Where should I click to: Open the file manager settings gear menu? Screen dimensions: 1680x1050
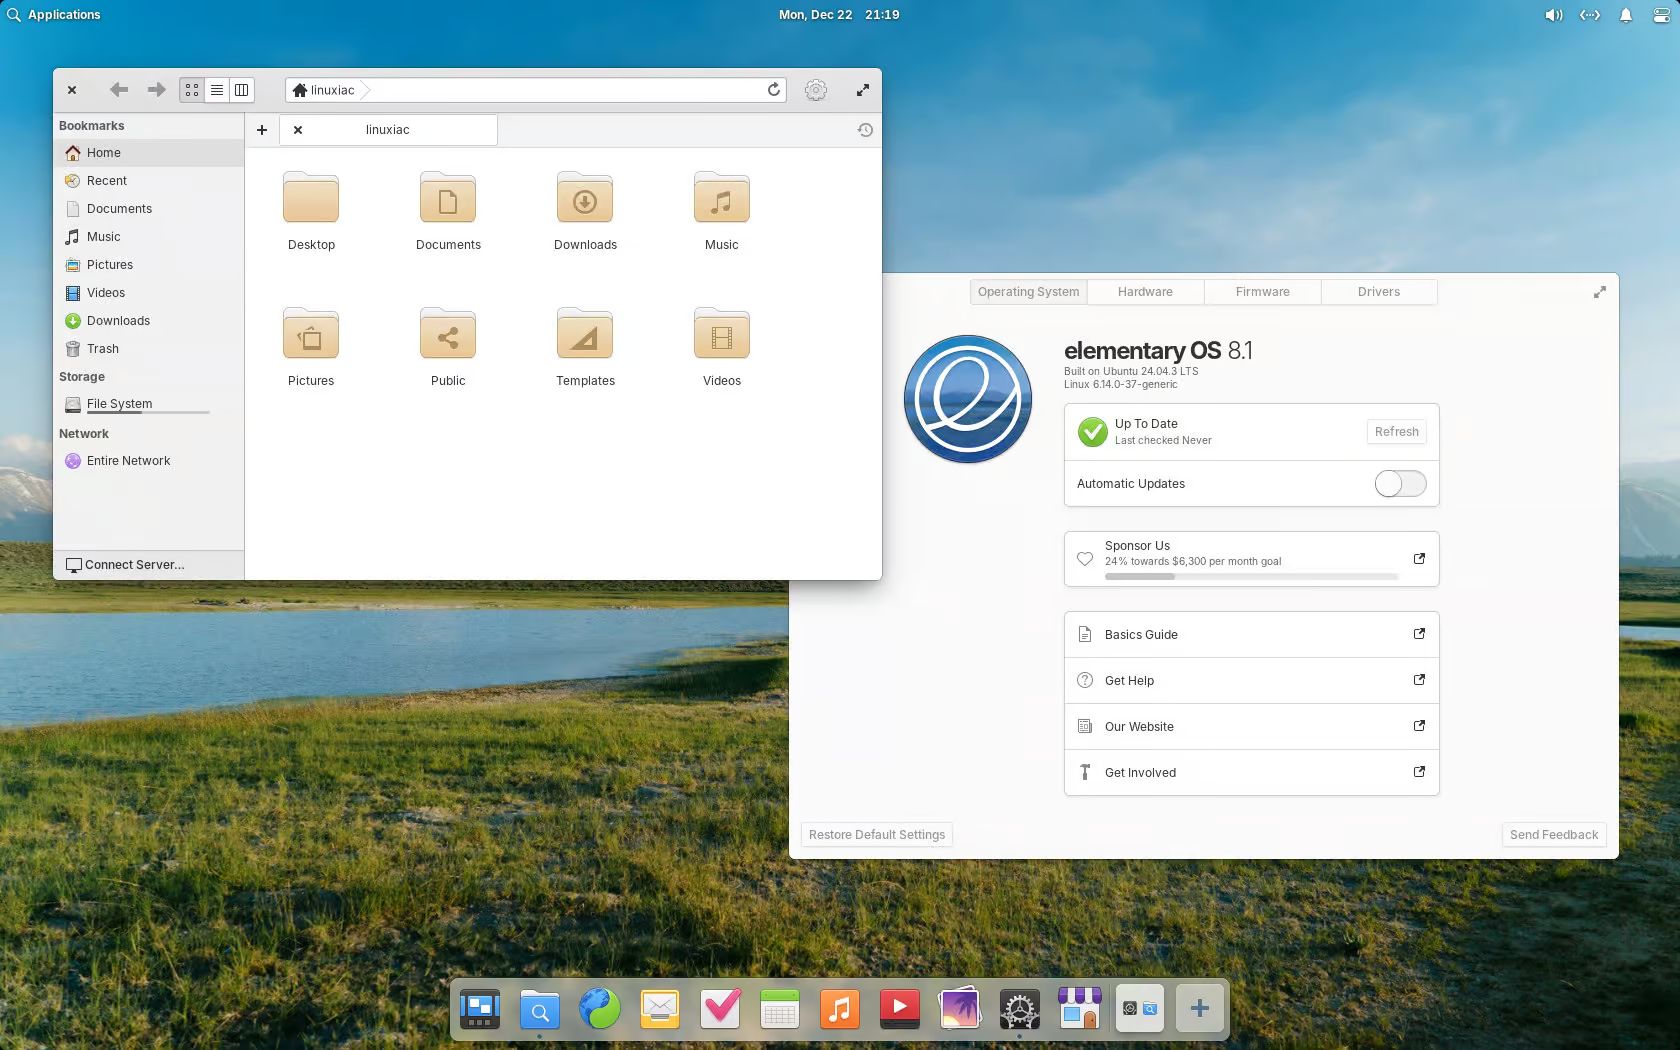click(816, 90)
